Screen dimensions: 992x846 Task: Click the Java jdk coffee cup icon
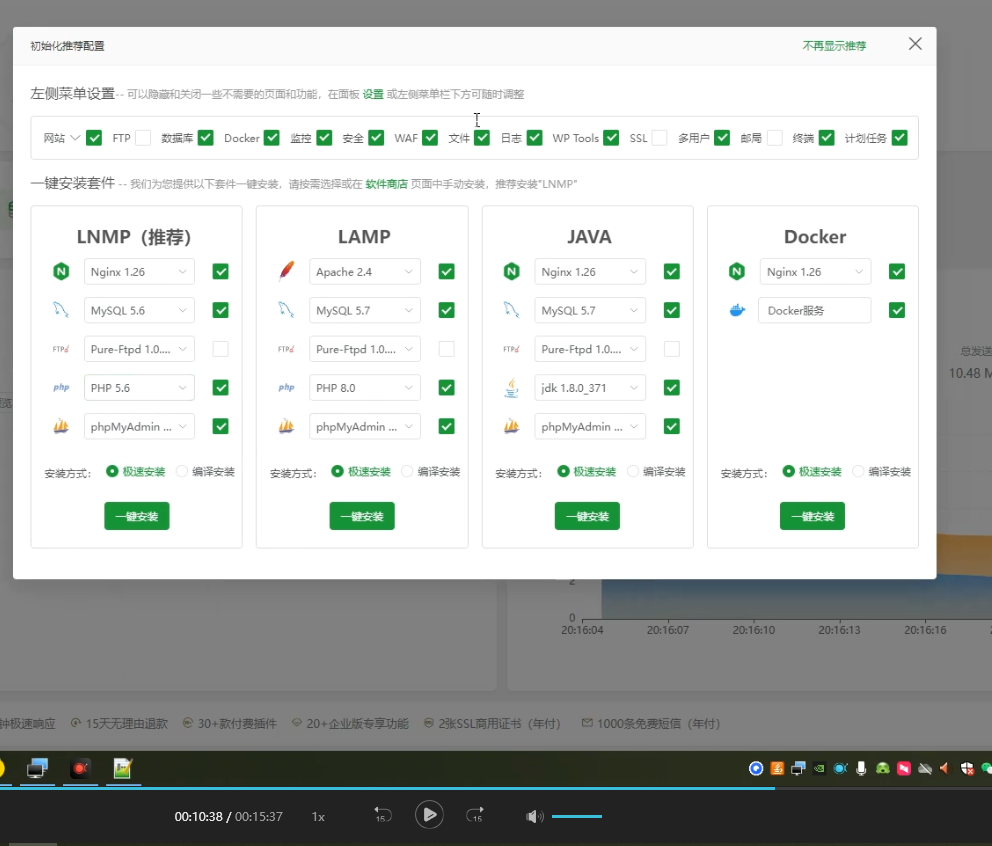(511, 387)
